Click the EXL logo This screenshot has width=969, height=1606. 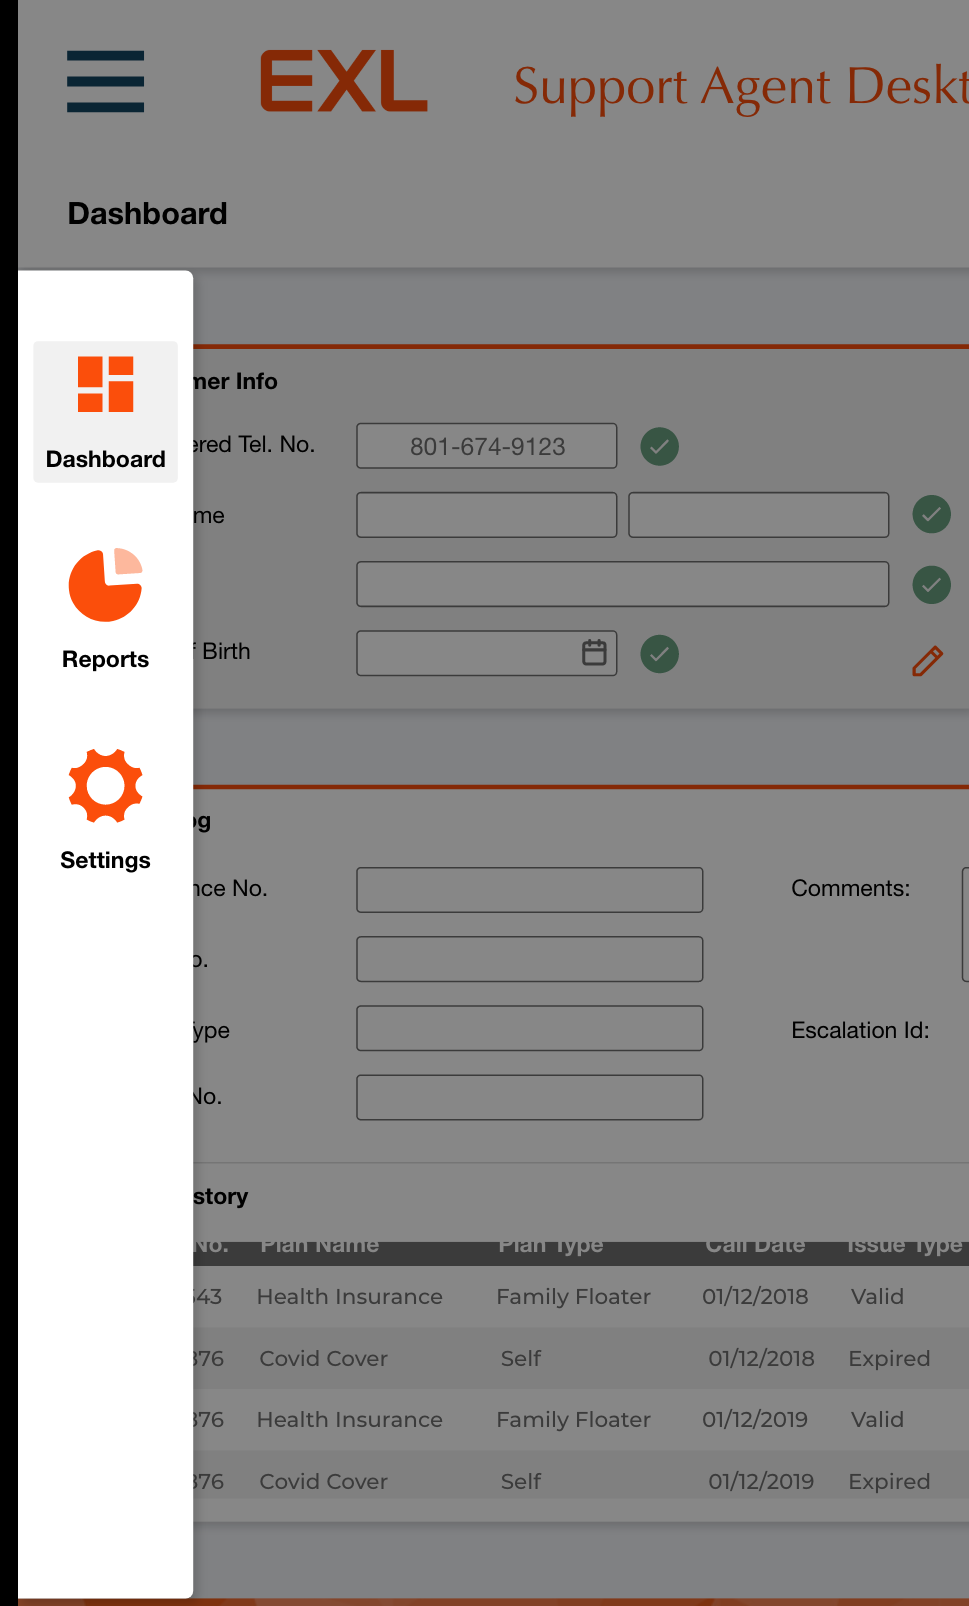pos(343,82)
